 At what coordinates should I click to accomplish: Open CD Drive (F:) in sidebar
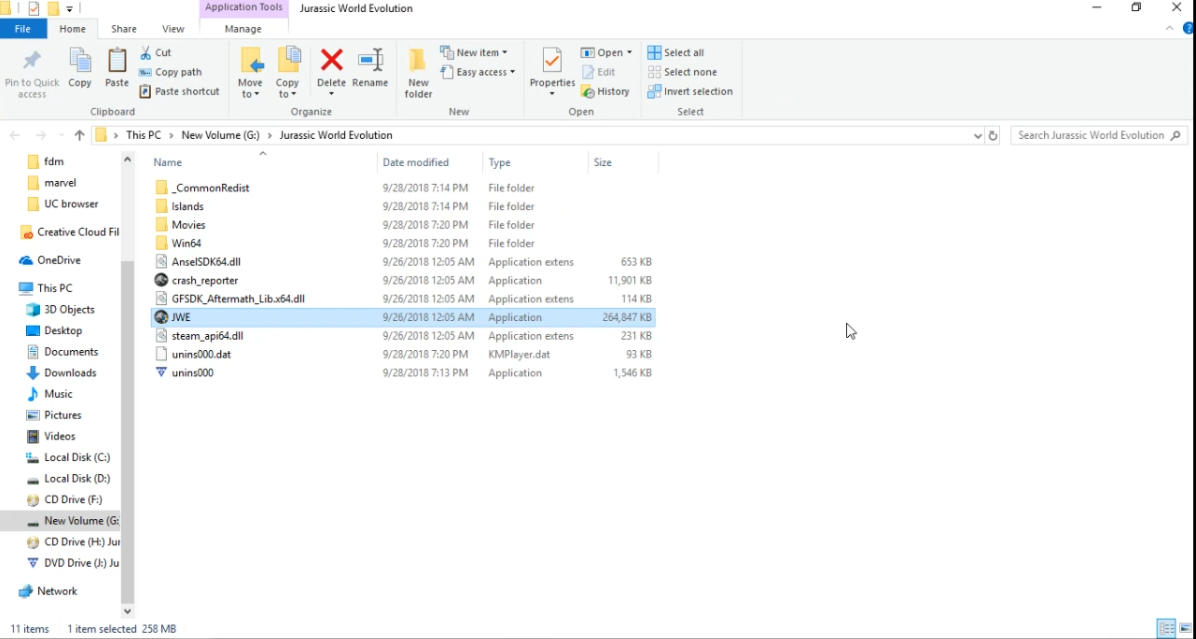[72, 499]
